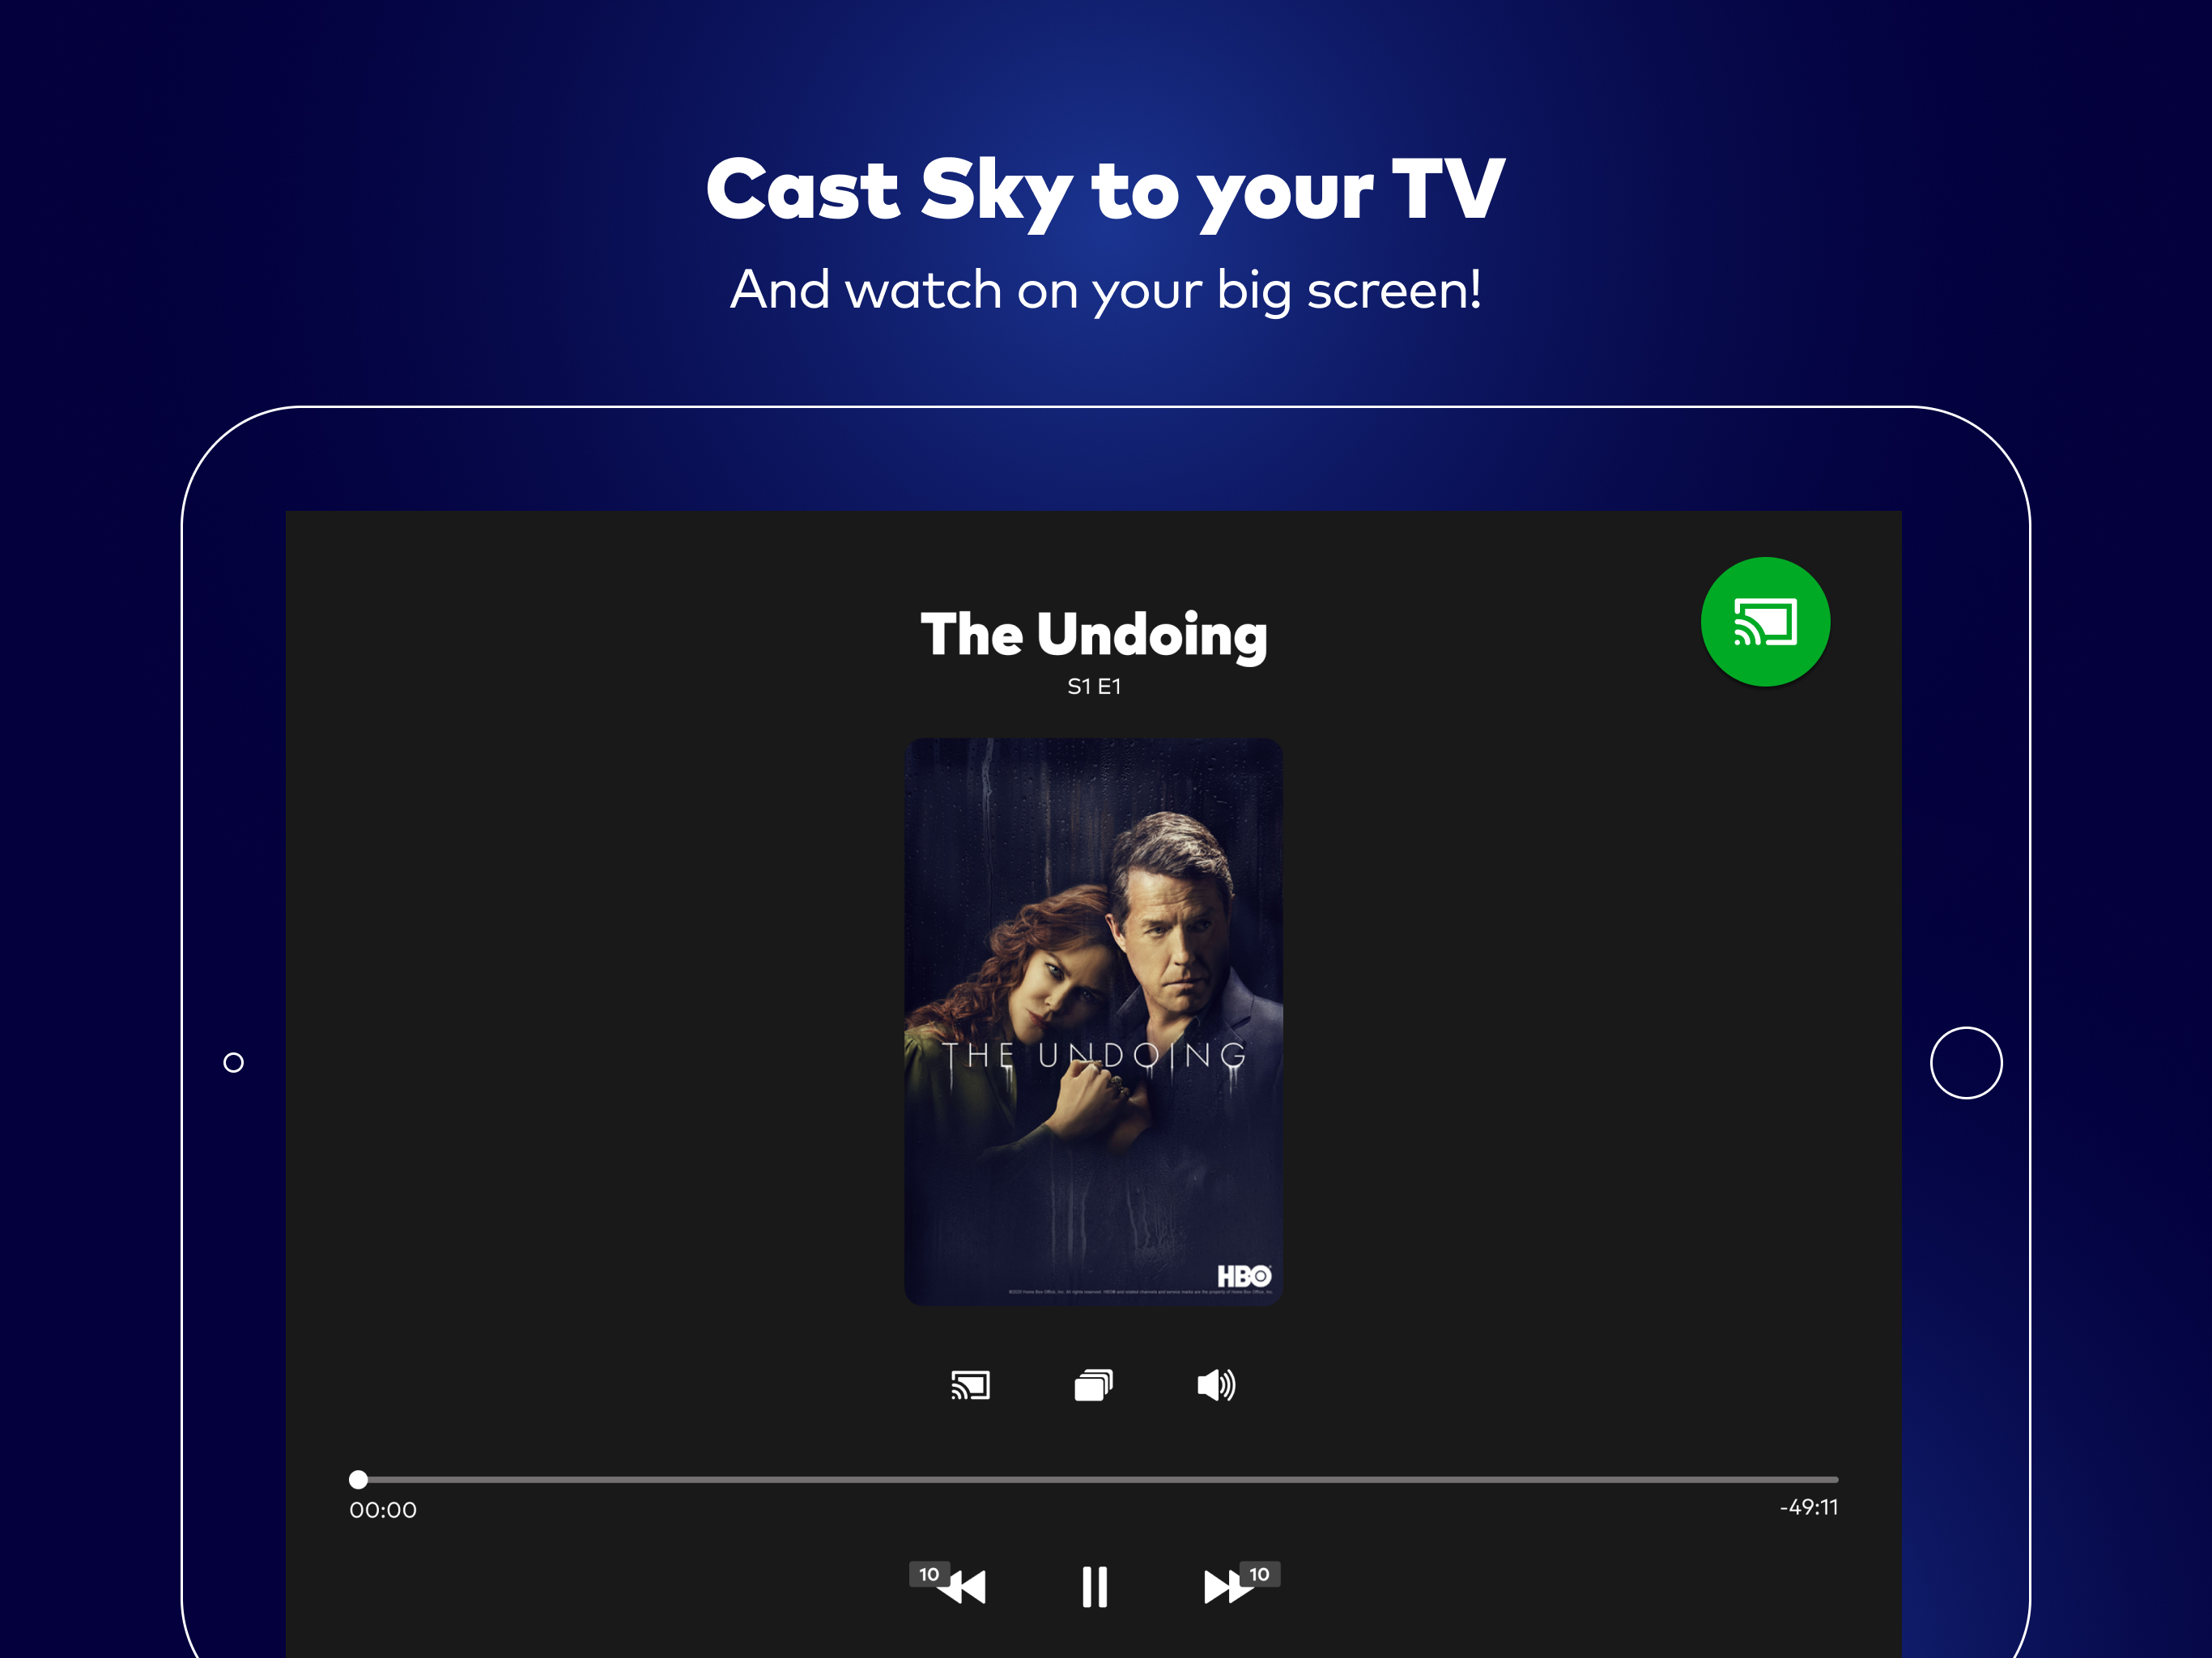
Task: Open the episodes stack icon
Action: coord(1094,1385)
